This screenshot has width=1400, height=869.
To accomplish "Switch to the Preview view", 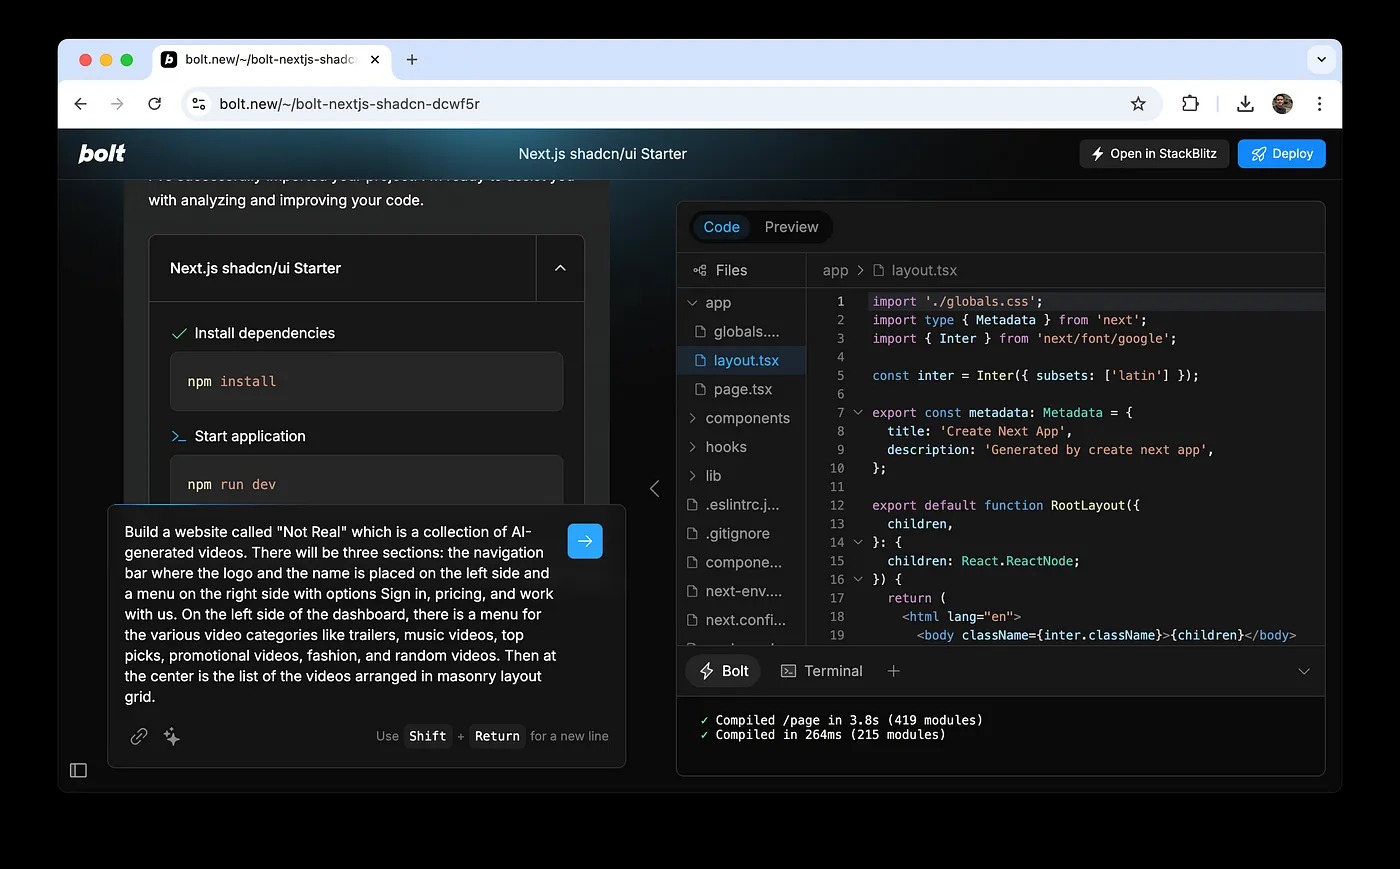I will coord(791,227).
